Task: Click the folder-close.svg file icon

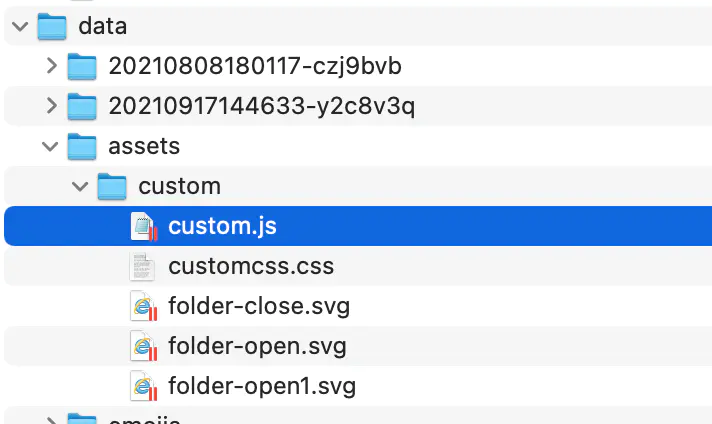Action: pos(145,306)
